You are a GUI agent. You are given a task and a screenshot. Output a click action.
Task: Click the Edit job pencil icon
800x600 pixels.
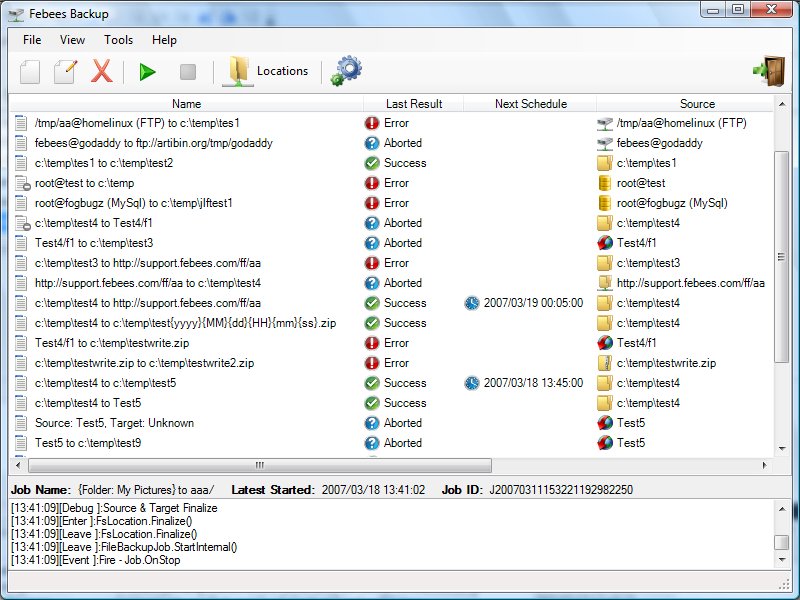(x=65, y=71)
